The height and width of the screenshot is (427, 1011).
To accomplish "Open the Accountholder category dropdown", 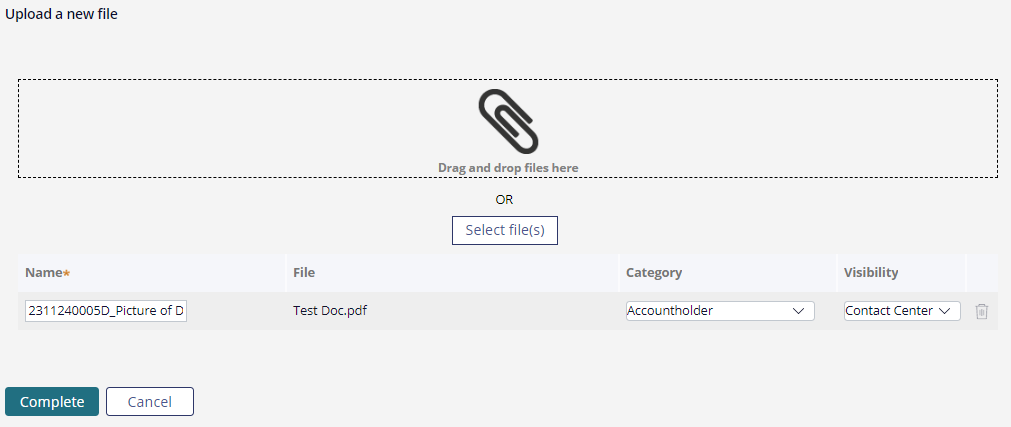I will coord(720,311).
